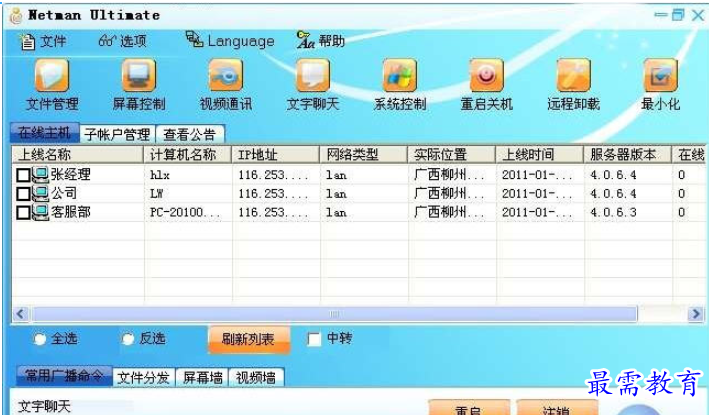Screen dimensions: 709x415
Task: Click computer icon beside 张经理
Action: pos(40,175)
